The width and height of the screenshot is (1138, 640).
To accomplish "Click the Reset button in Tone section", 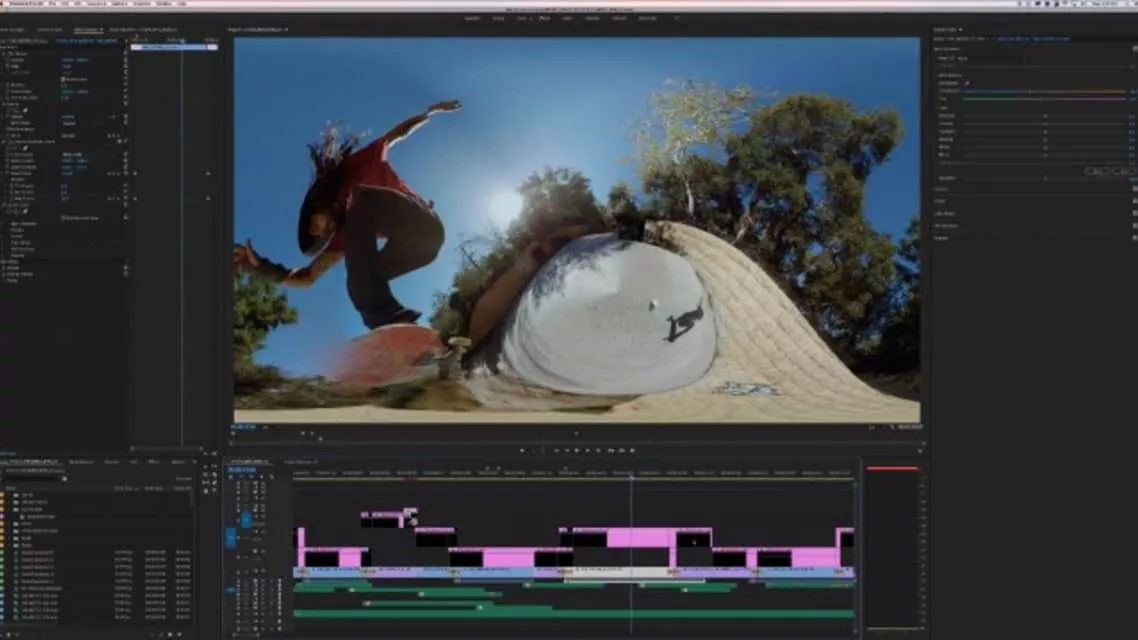I will (x=1120, y=171).
